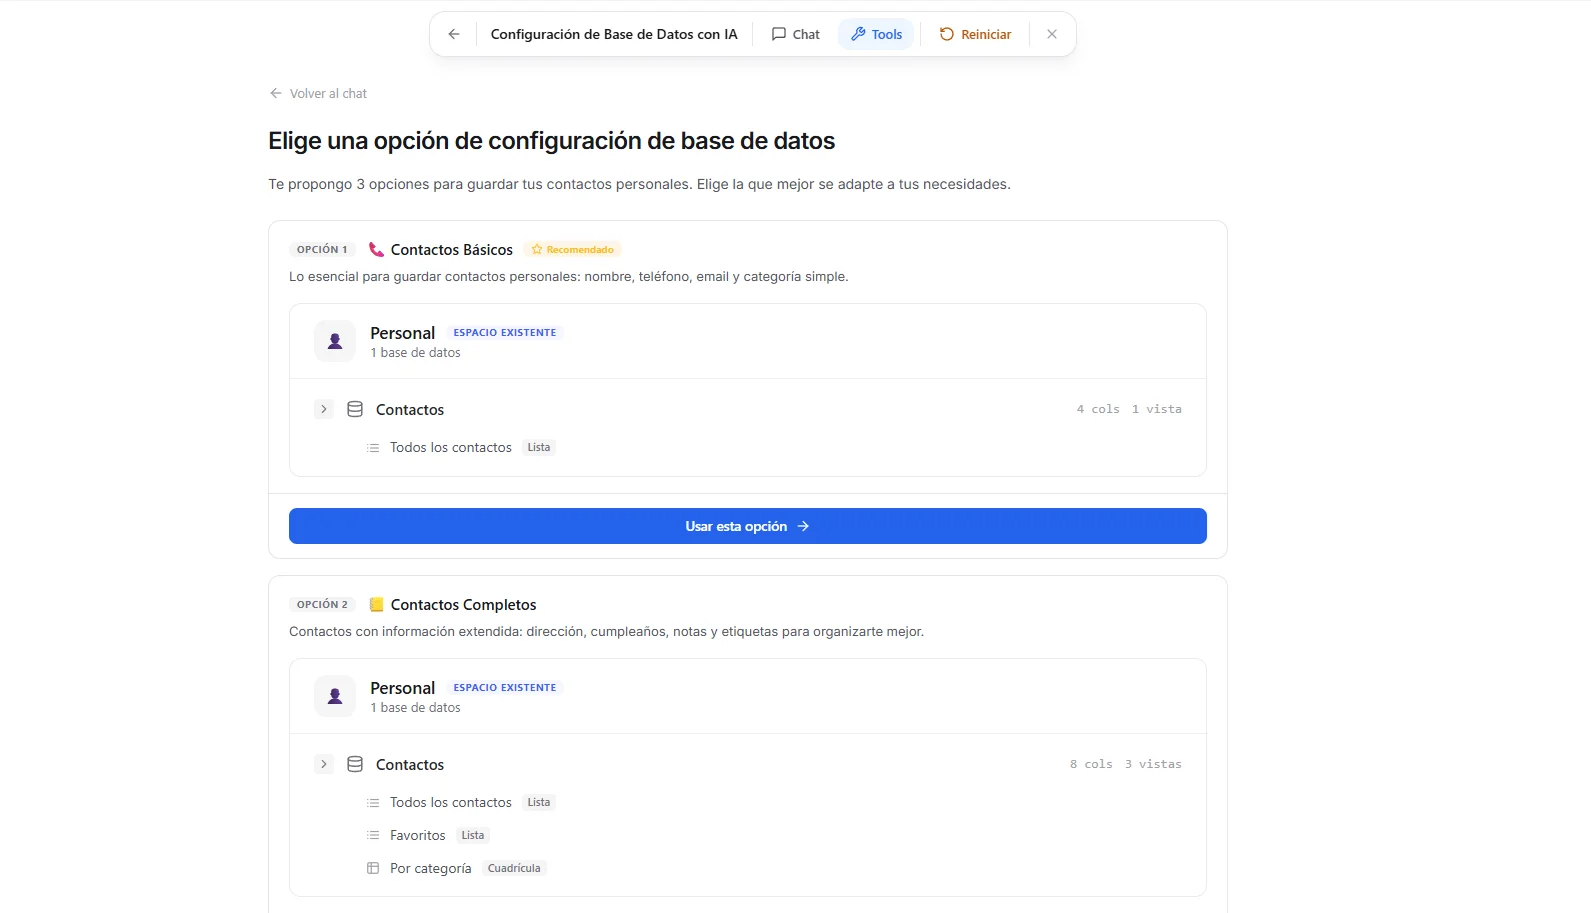Image resolution: width=1591 pixels, height=913 pixels.
Task: Click the back arrow in top toolbar
Action: [x=454, y=34]
